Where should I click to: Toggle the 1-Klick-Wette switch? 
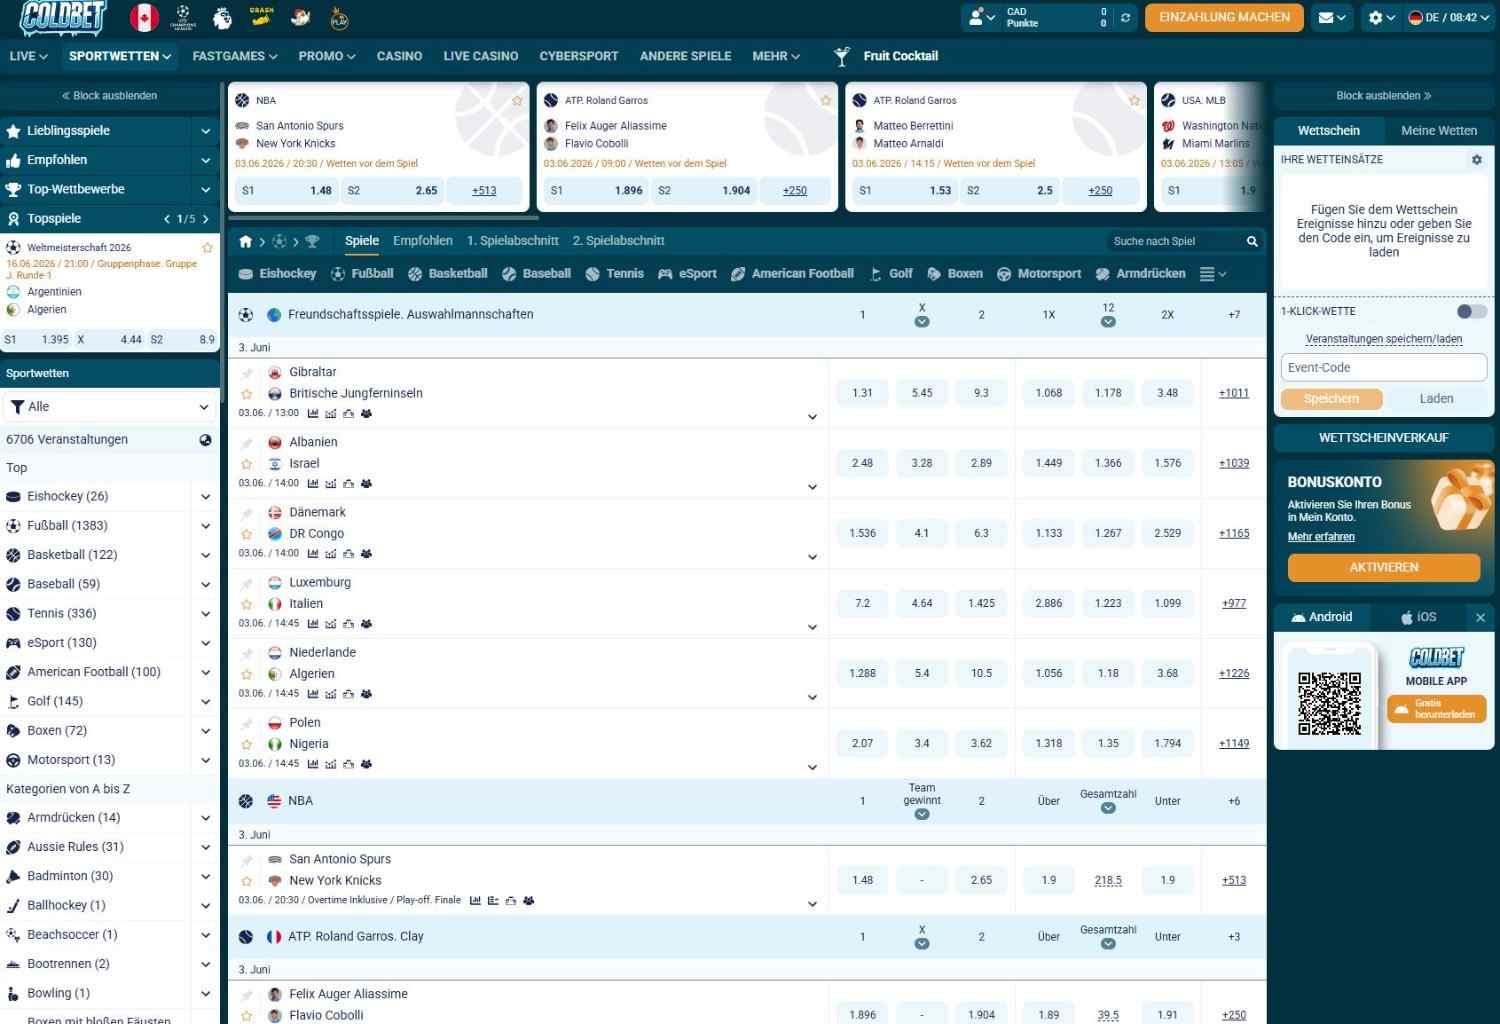coord(1471,311)
